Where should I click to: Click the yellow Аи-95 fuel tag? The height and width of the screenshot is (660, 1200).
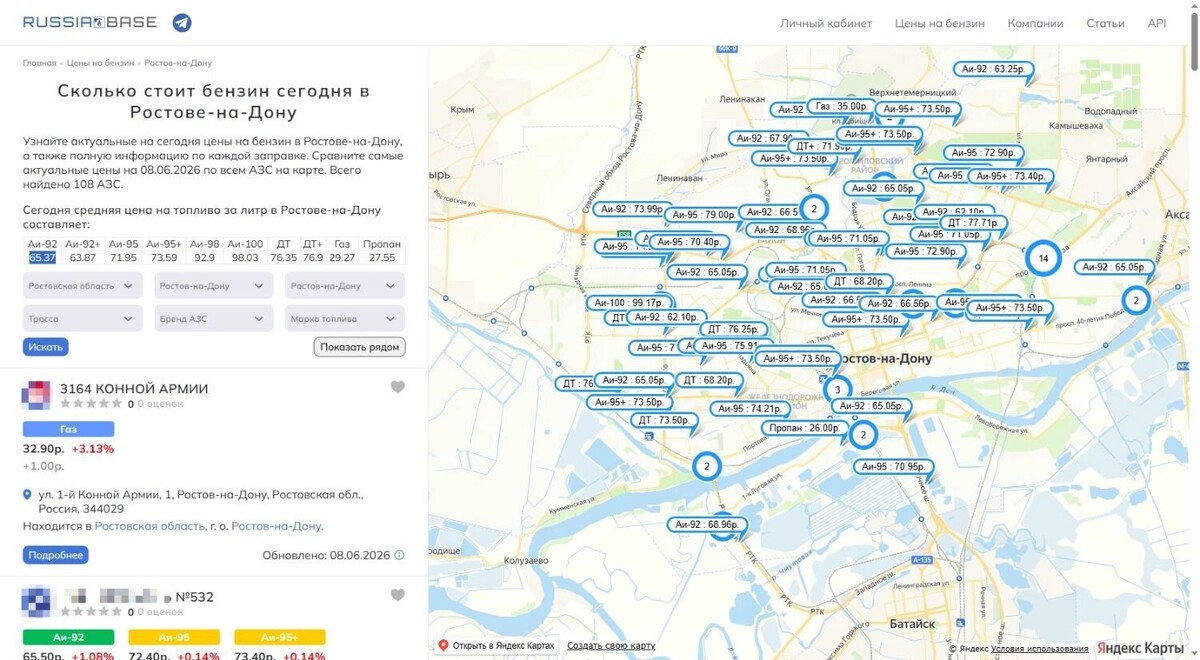(174, 637)
